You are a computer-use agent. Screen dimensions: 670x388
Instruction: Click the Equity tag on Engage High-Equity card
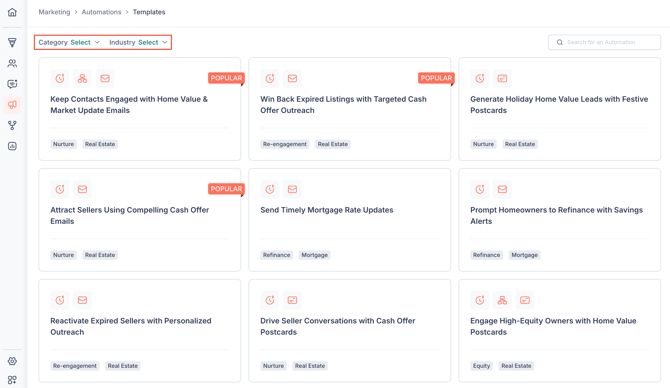pos(481,366)
